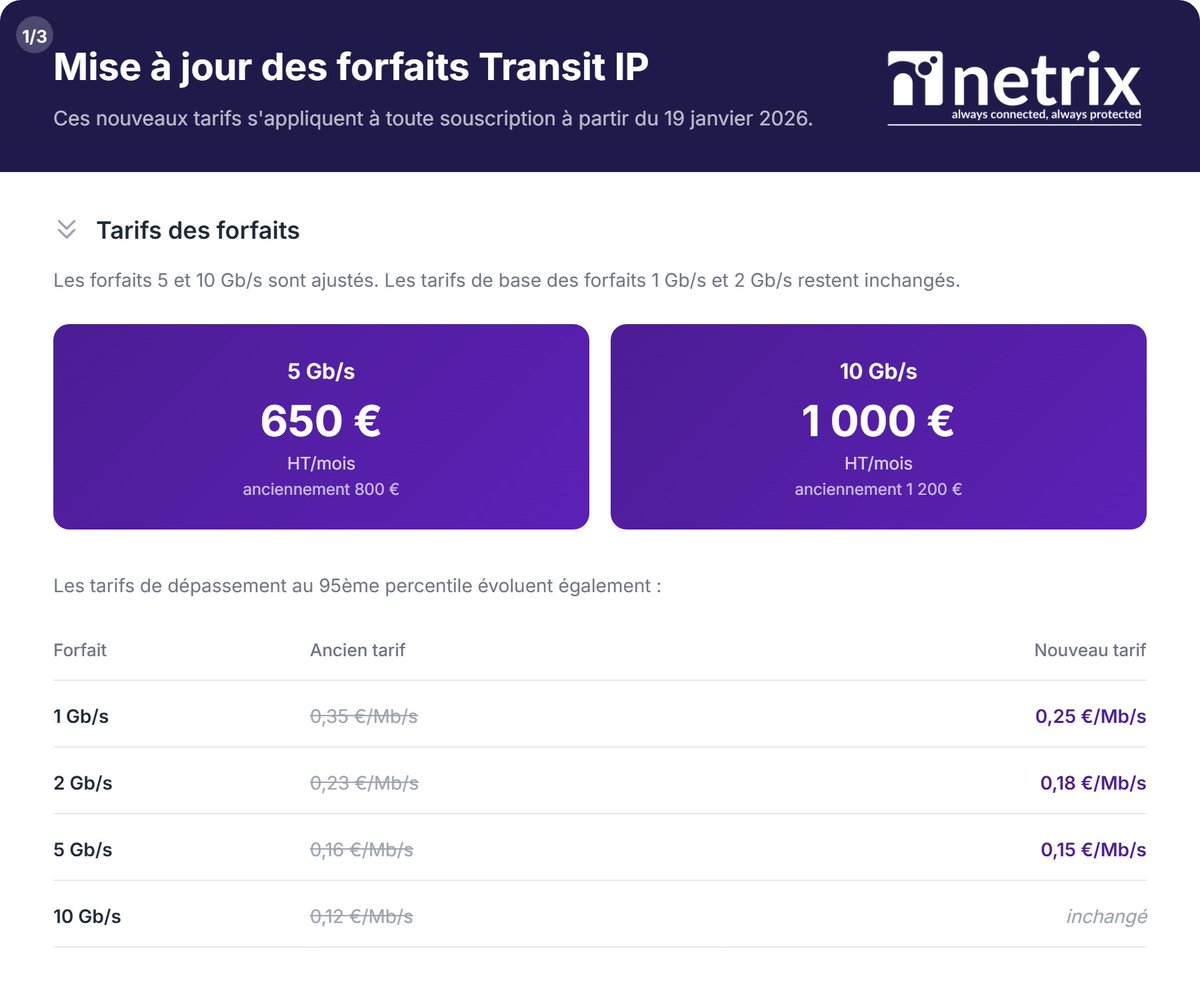The image size is (1200, 991).
Task: Click the Ancien tarif column header
Action: 358,650
